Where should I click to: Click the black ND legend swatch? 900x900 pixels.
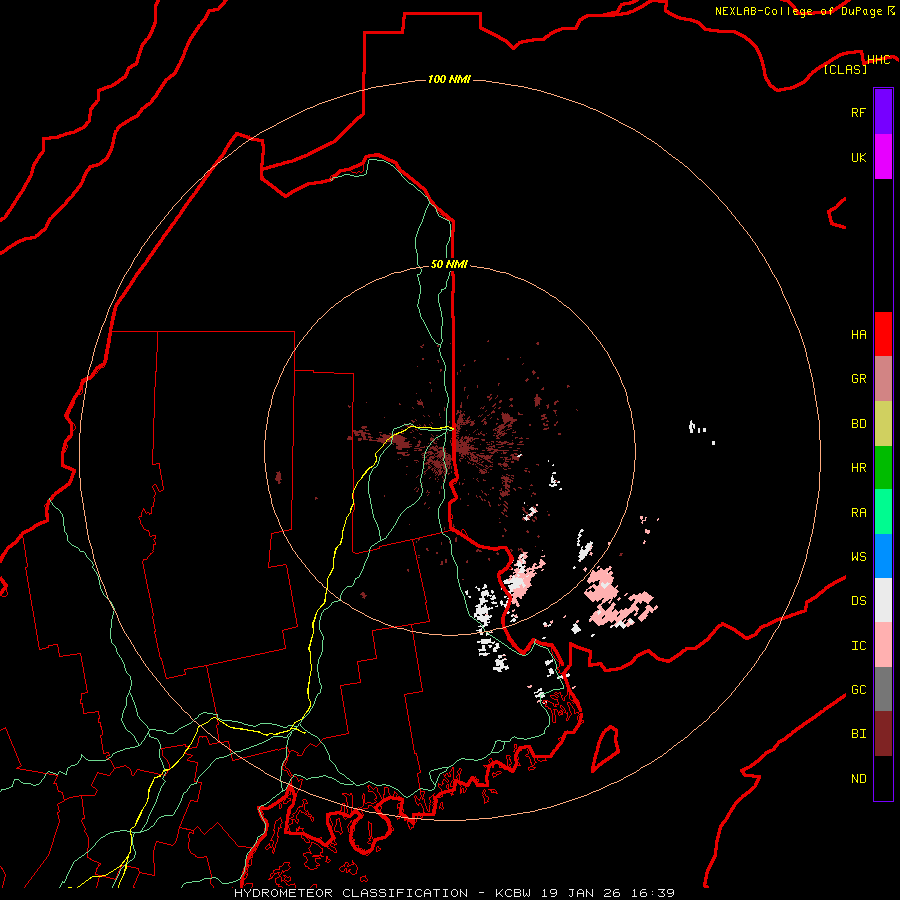coord(883,778)
